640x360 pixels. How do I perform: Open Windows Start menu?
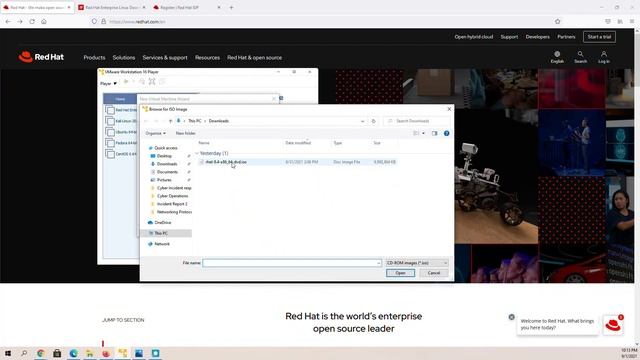(8, 353)
